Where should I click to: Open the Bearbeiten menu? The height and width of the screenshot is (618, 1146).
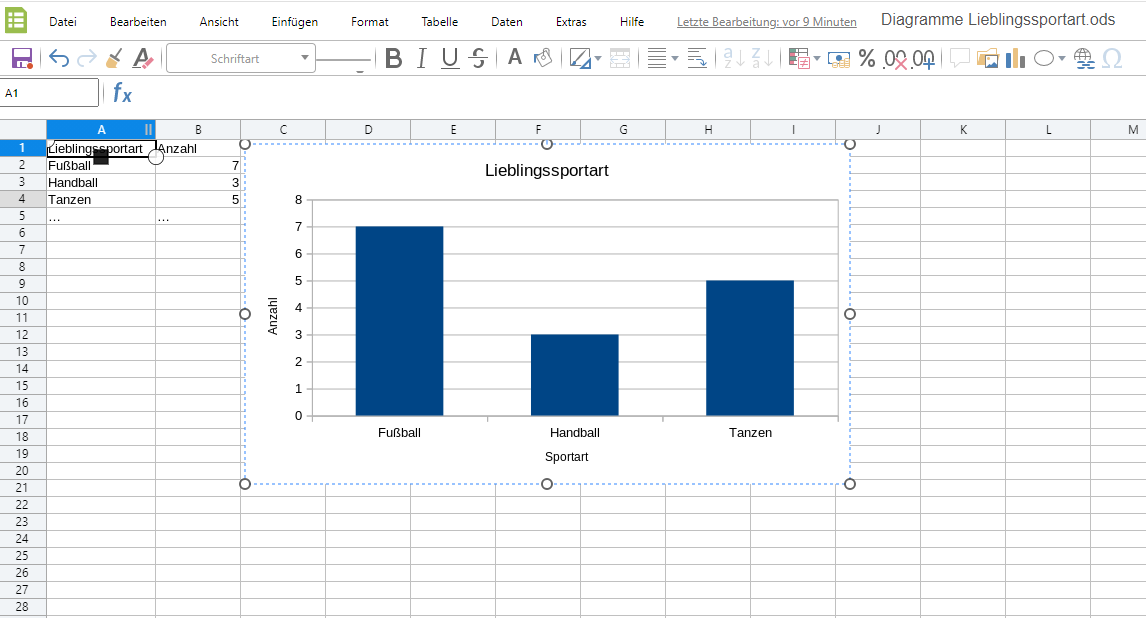point(138,22)
